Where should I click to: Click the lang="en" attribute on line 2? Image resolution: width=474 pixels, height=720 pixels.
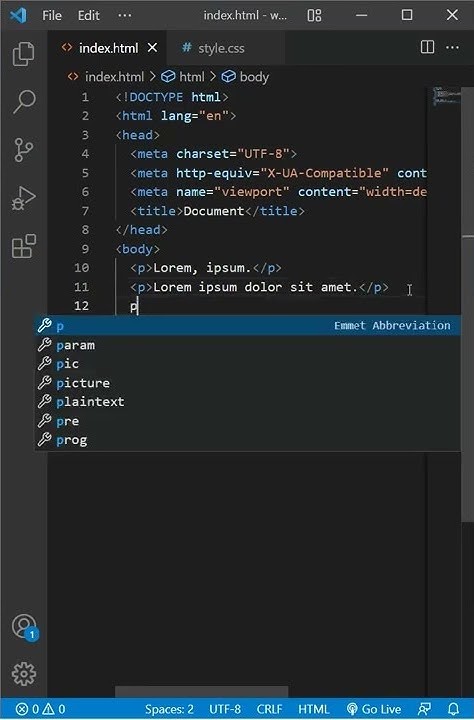coord(195,116)
